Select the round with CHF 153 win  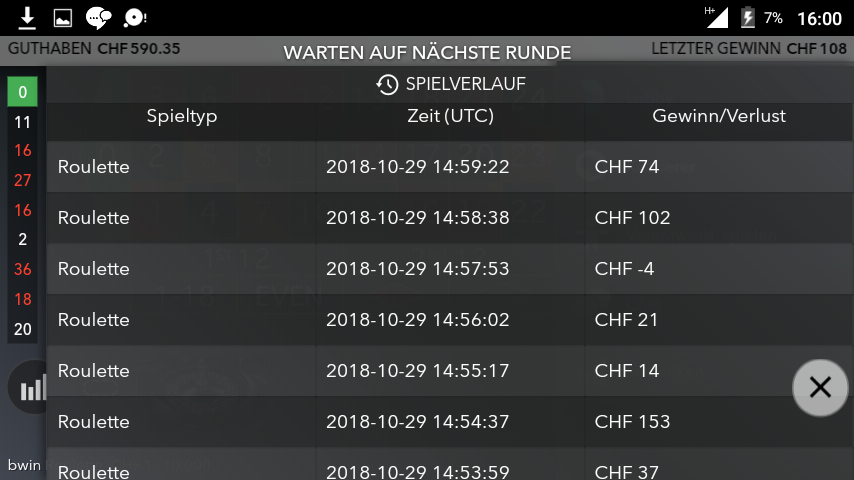450,422
